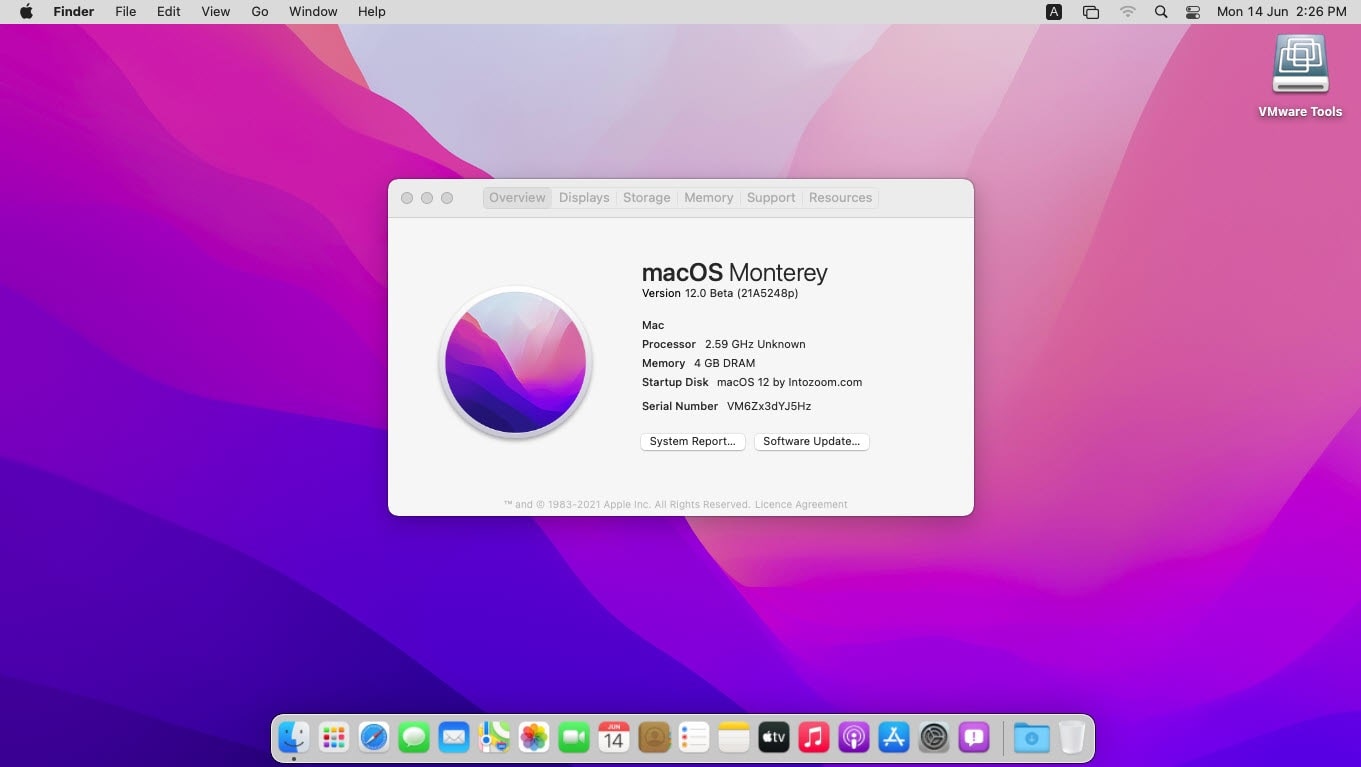Image resolution: width=1361 pixels, height=767 pixels.
Task: Launch the App Store from the Dock
Action: pos(894,738)
